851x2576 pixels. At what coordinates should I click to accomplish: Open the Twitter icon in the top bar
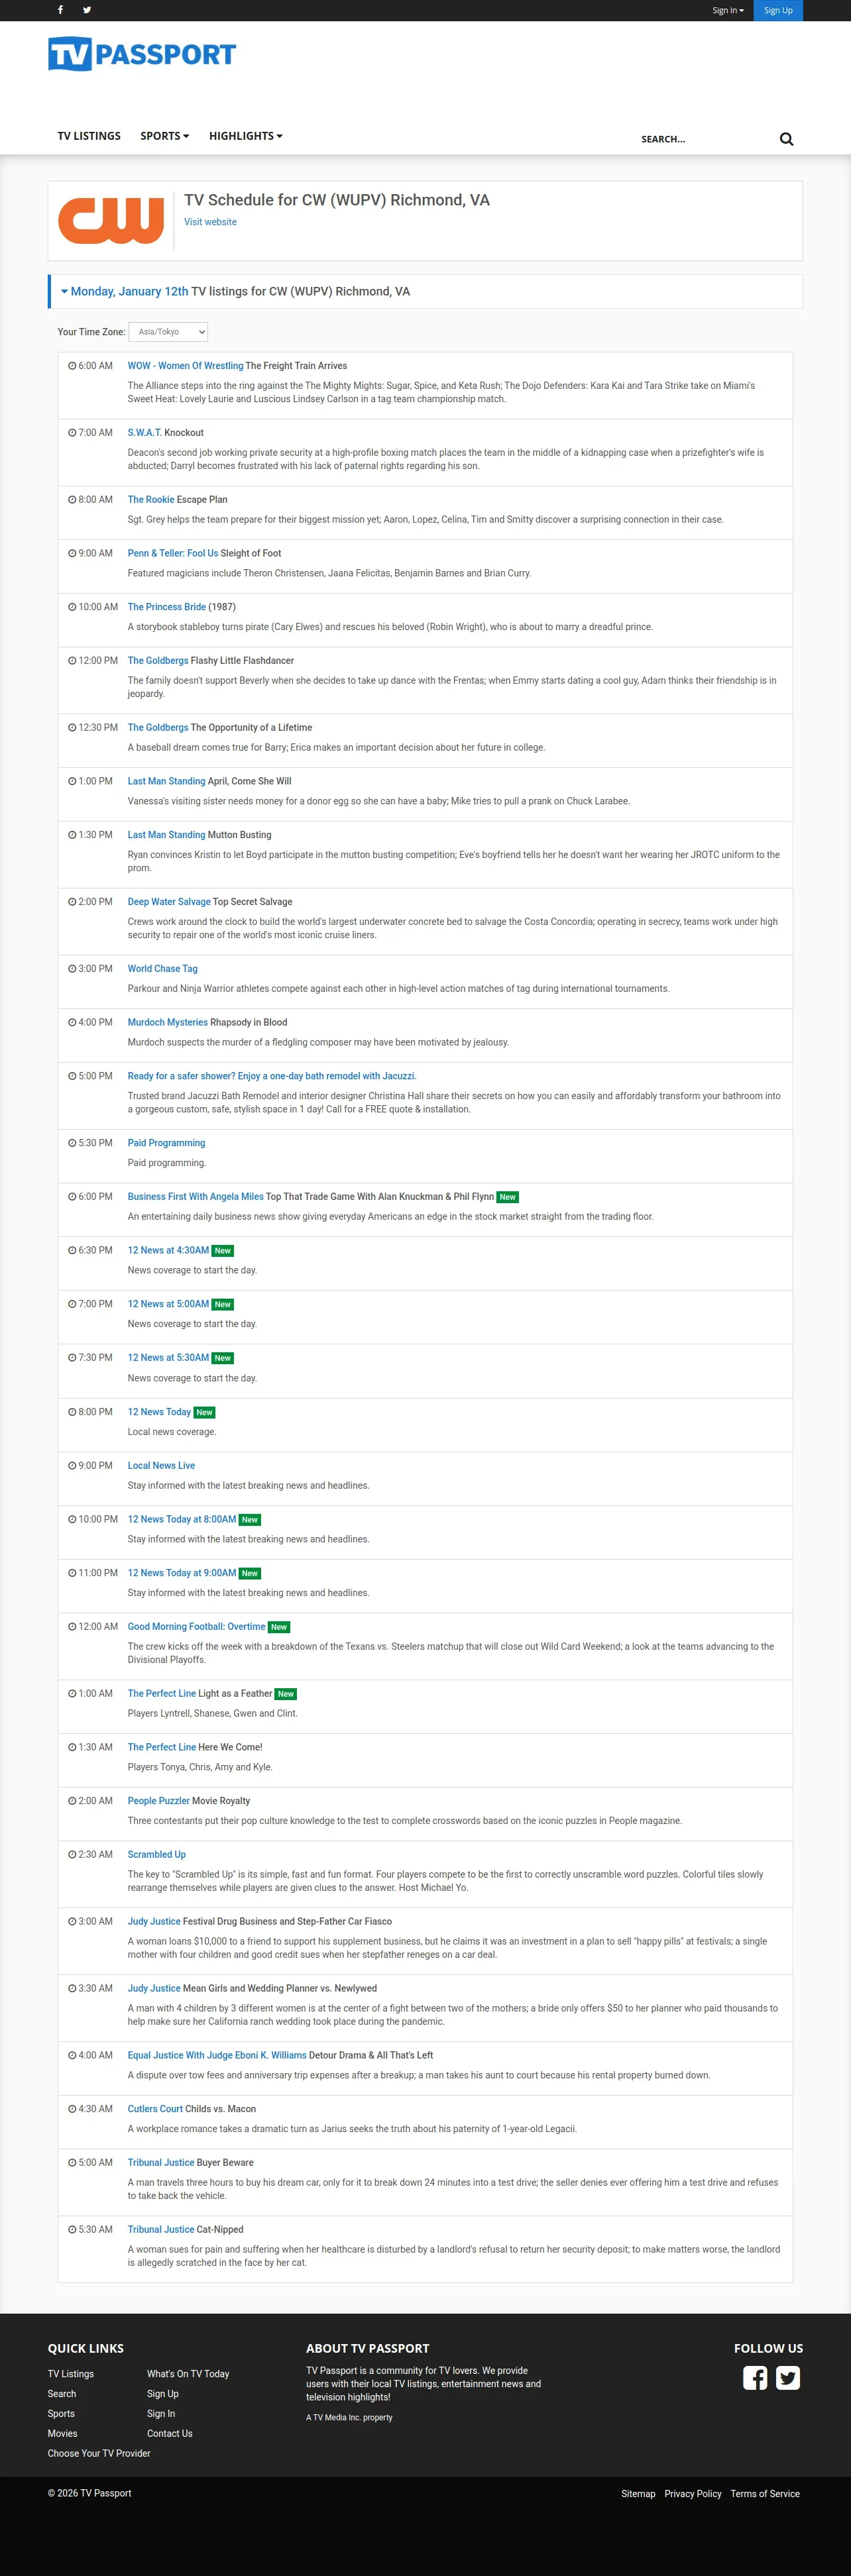[x=87, y=10]
